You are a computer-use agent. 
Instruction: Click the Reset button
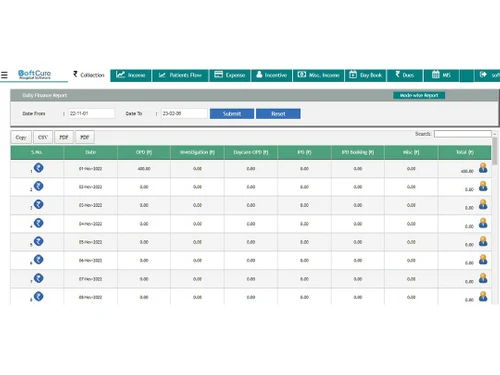pyautogui.click(x=278, y=114)
